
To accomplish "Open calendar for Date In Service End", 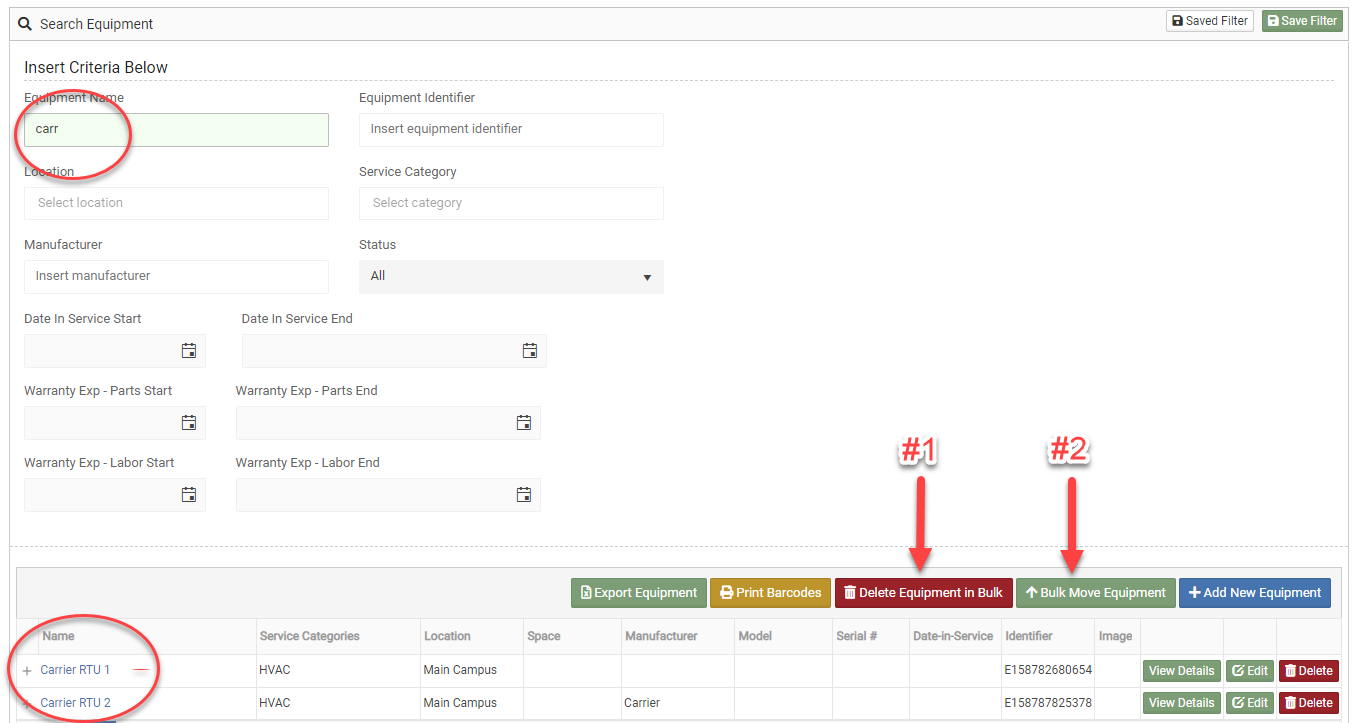I will 529,351.
